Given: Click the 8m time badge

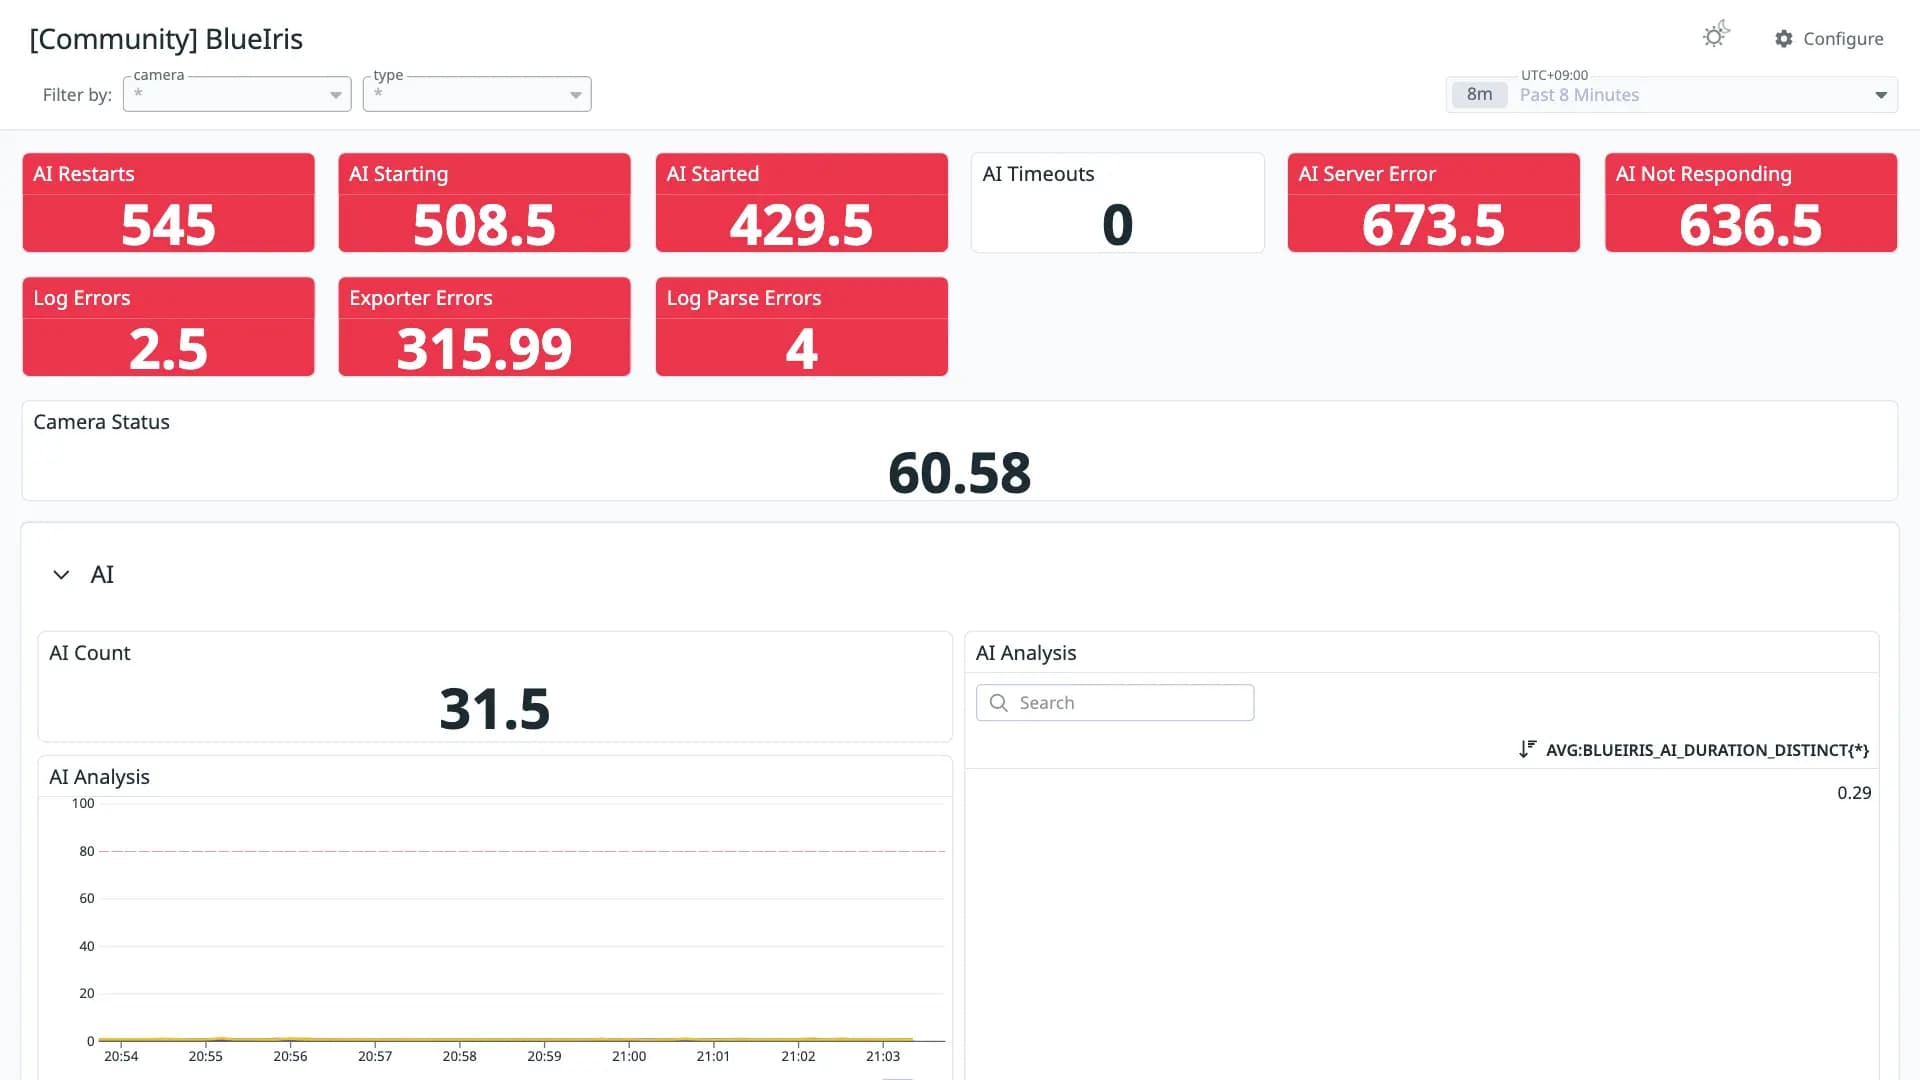Looking at the screenshot, I should point(1479,95).
